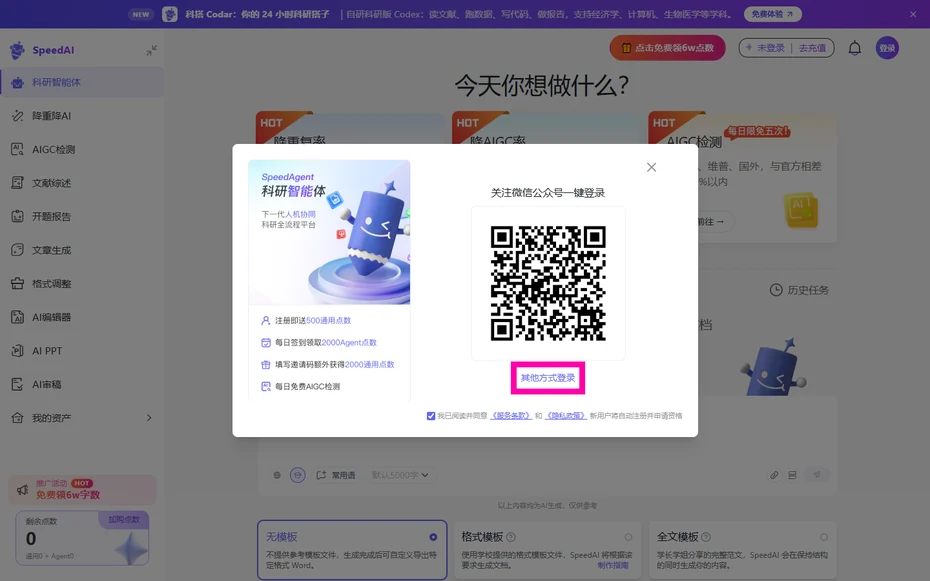Image resolution: width=930 pixels, height=581 pixels.
Task: Select the 格式模板 radio option
Action: coord(628,537)
